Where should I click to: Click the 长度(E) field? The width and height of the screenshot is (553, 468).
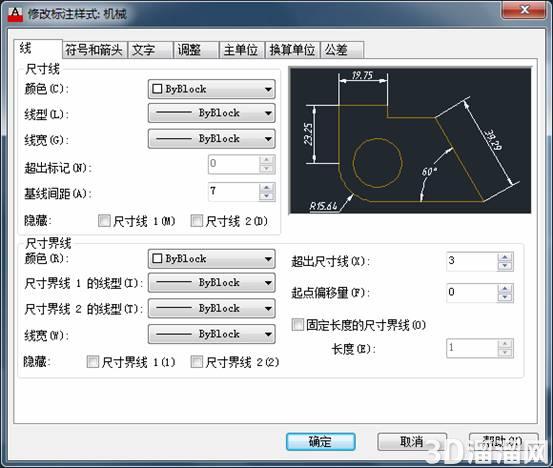472,348
